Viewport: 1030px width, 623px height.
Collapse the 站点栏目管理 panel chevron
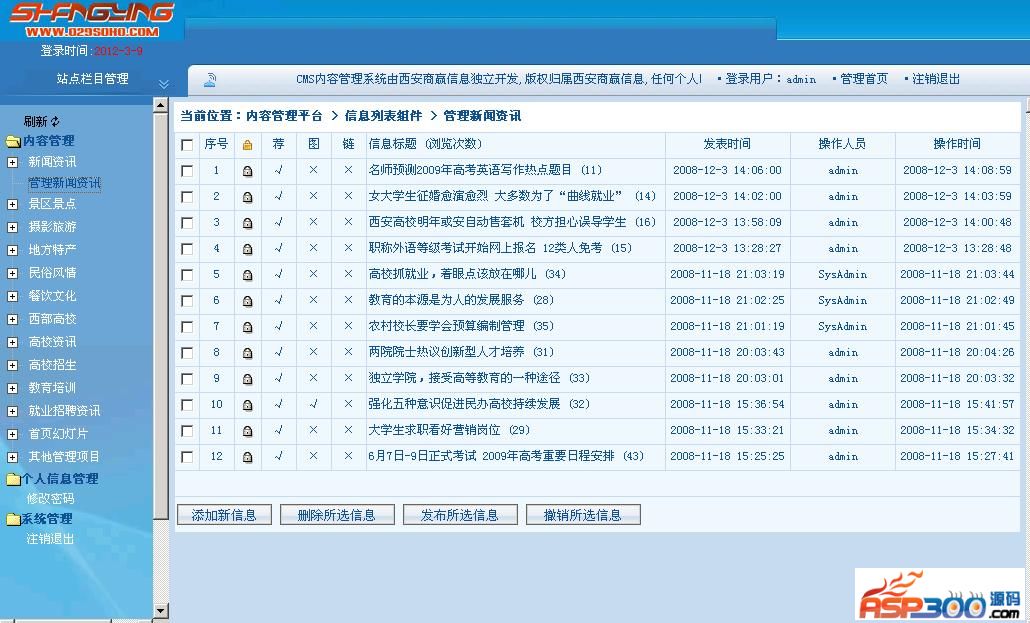pyautogui.click(x=164, y=83)
